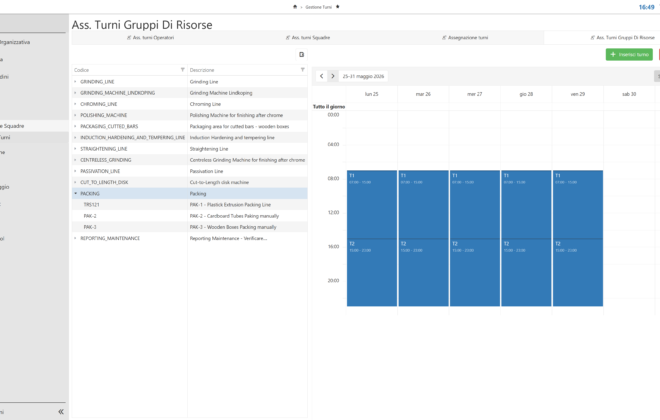This screenshot has width=660, height=420.
Task: Expand the INDUCTION_HARDENING_AND_TEMPERING_LINE row
Action: click(75, 137)
